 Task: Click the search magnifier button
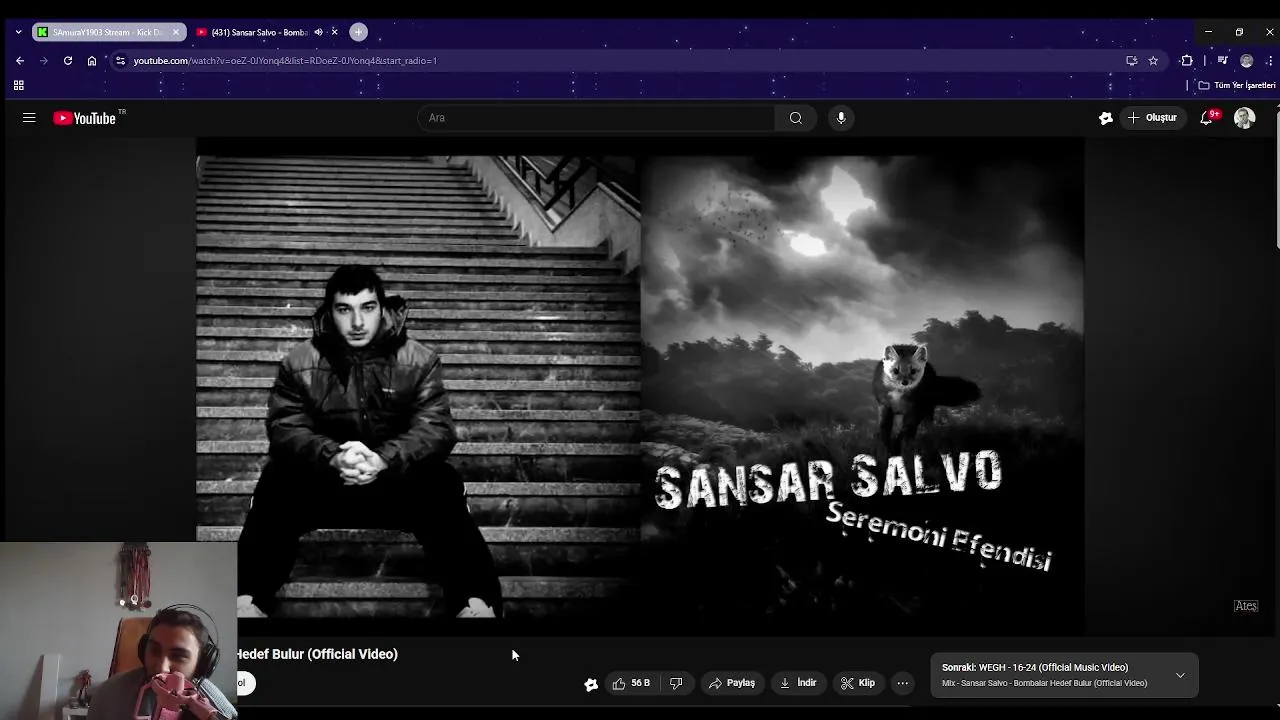pos(795,118)
